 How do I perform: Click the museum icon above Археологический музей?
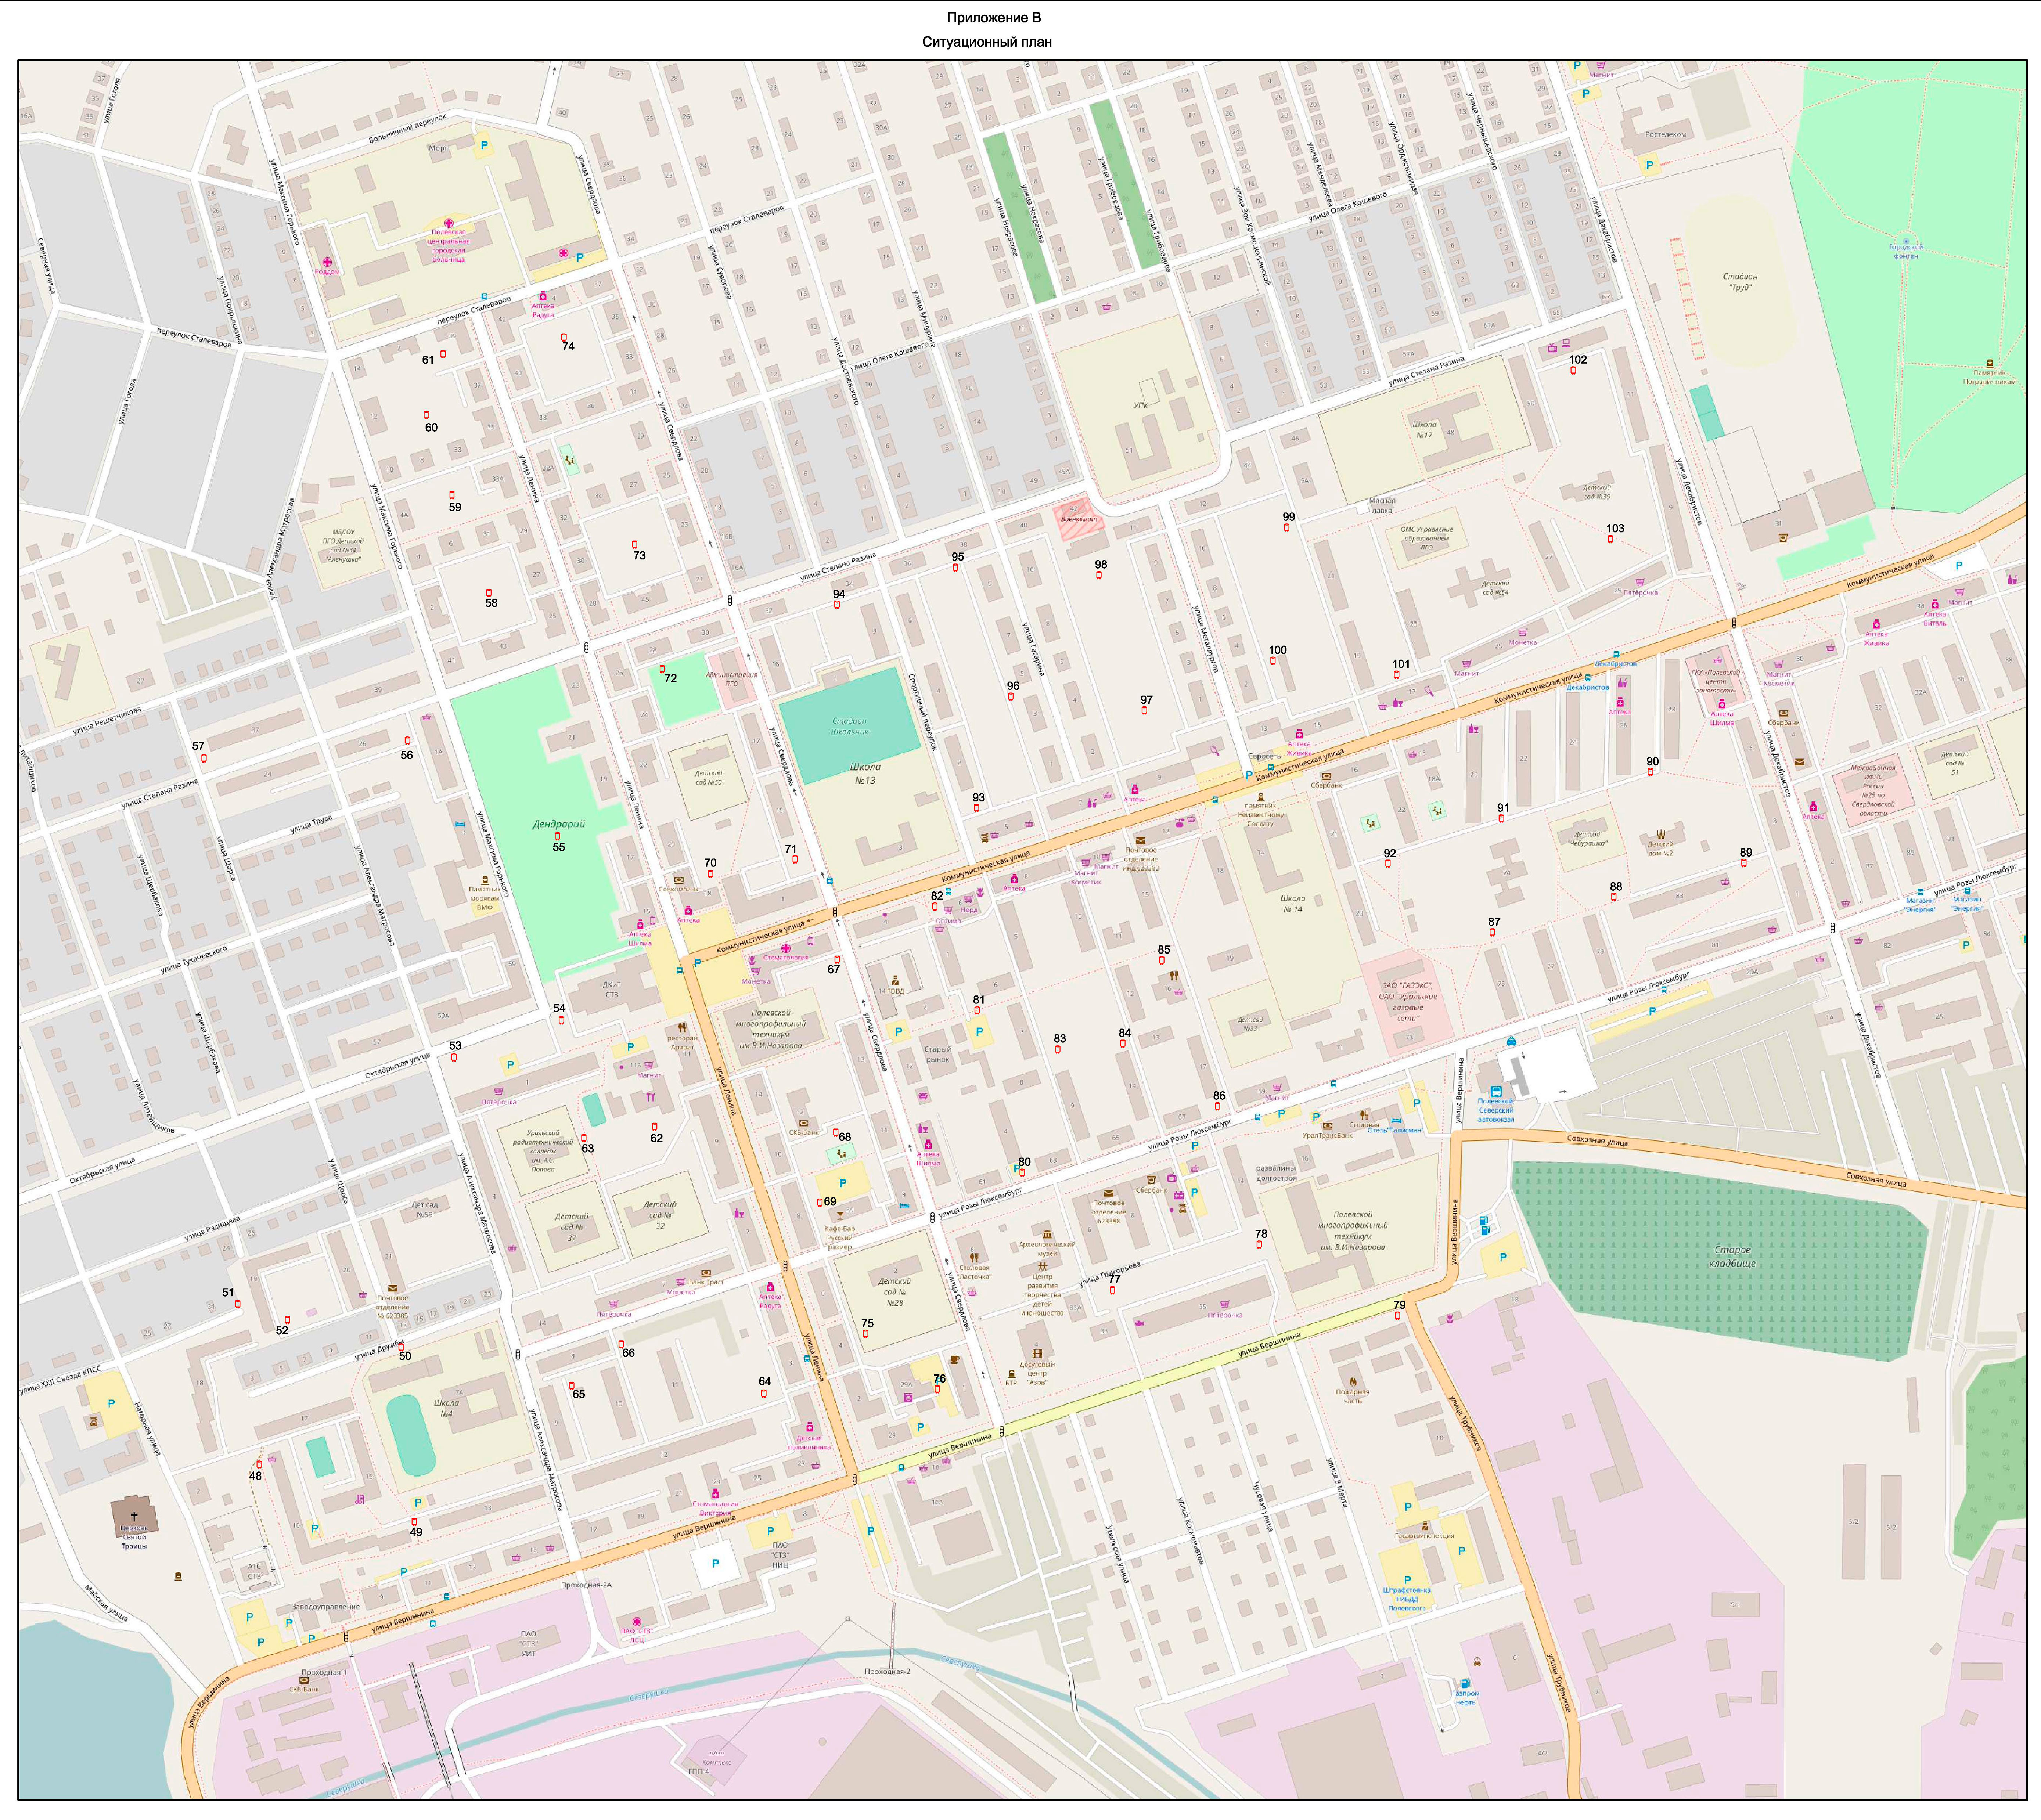click(x=1047, y=1234)
